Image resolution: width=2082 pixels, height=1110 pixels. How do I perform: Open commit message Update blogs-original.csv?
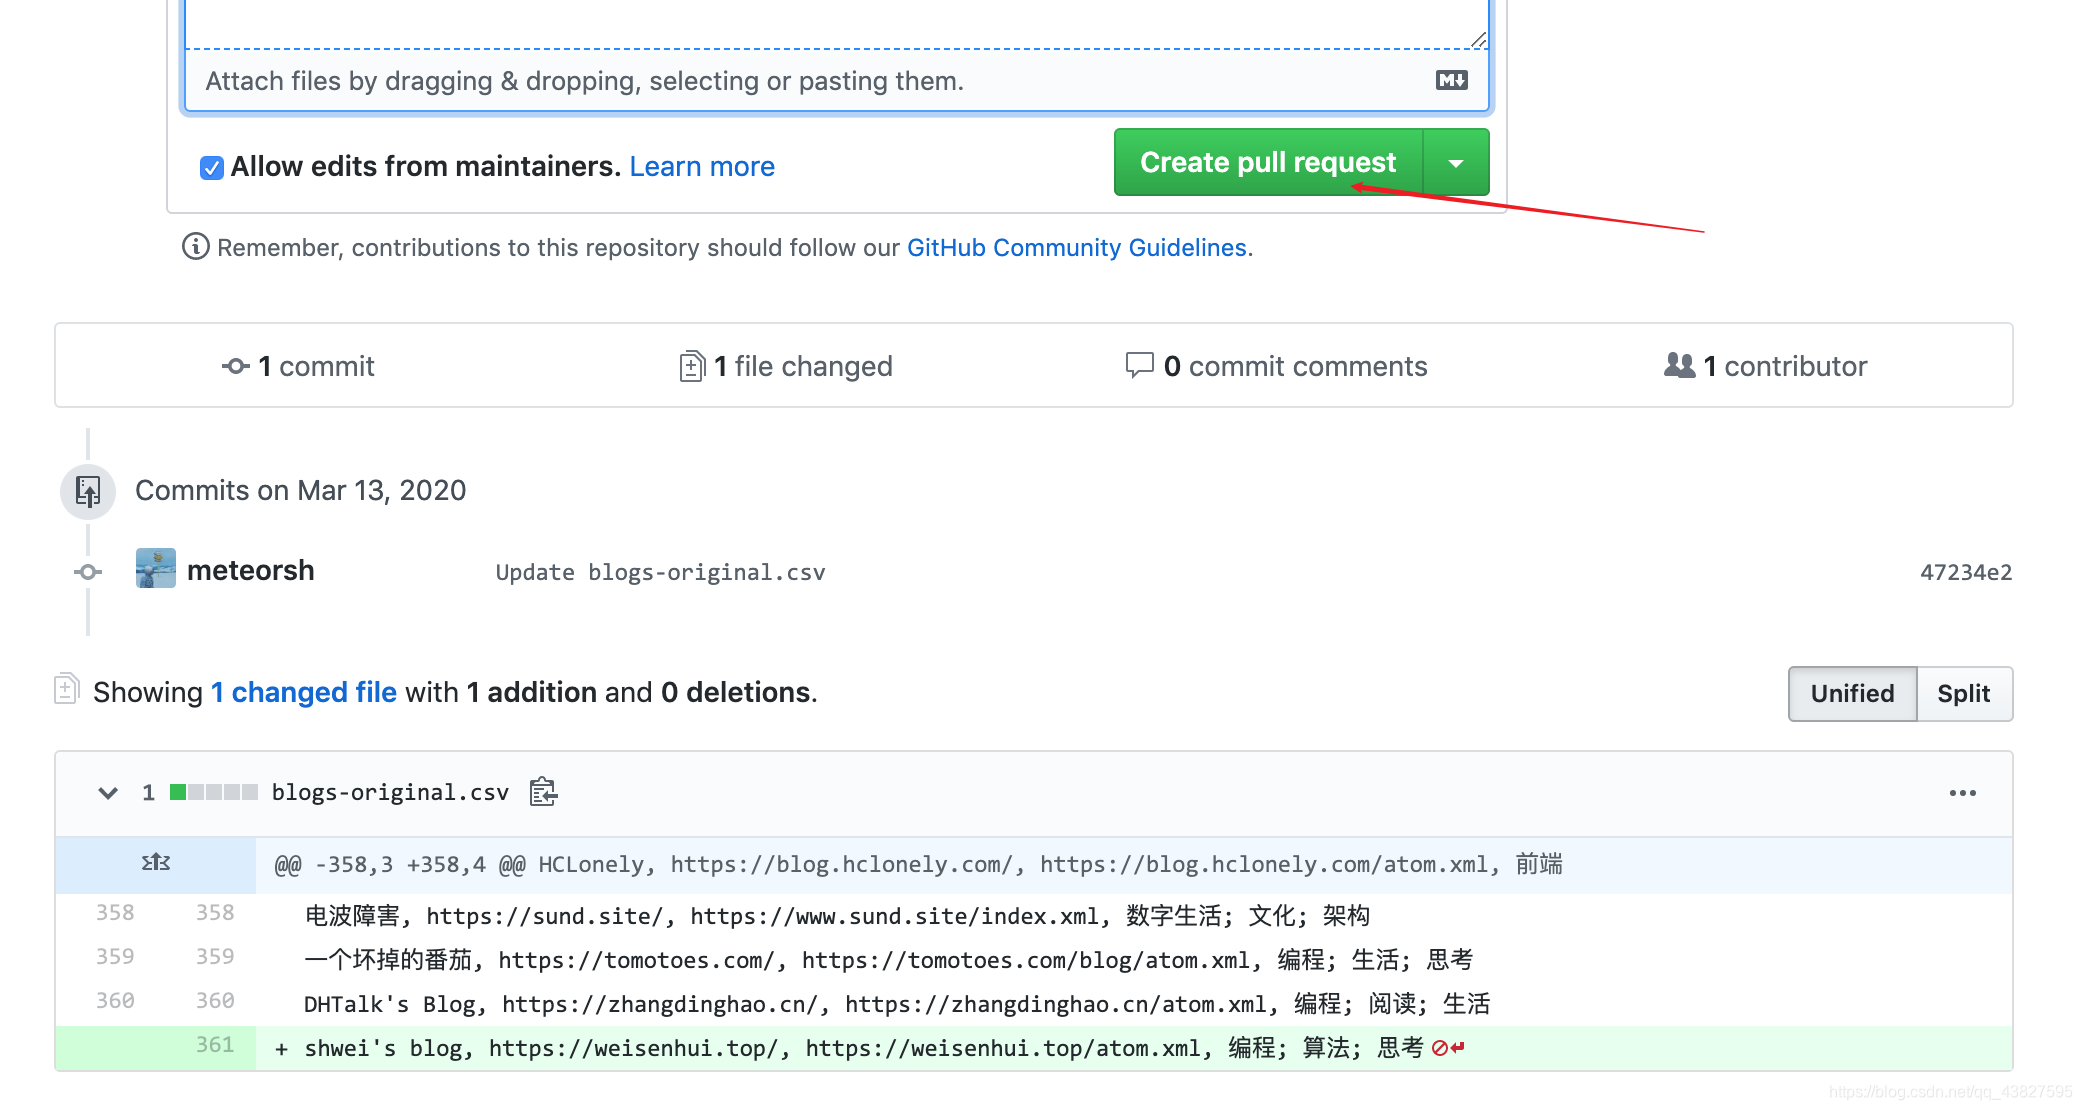coord(660,572)
